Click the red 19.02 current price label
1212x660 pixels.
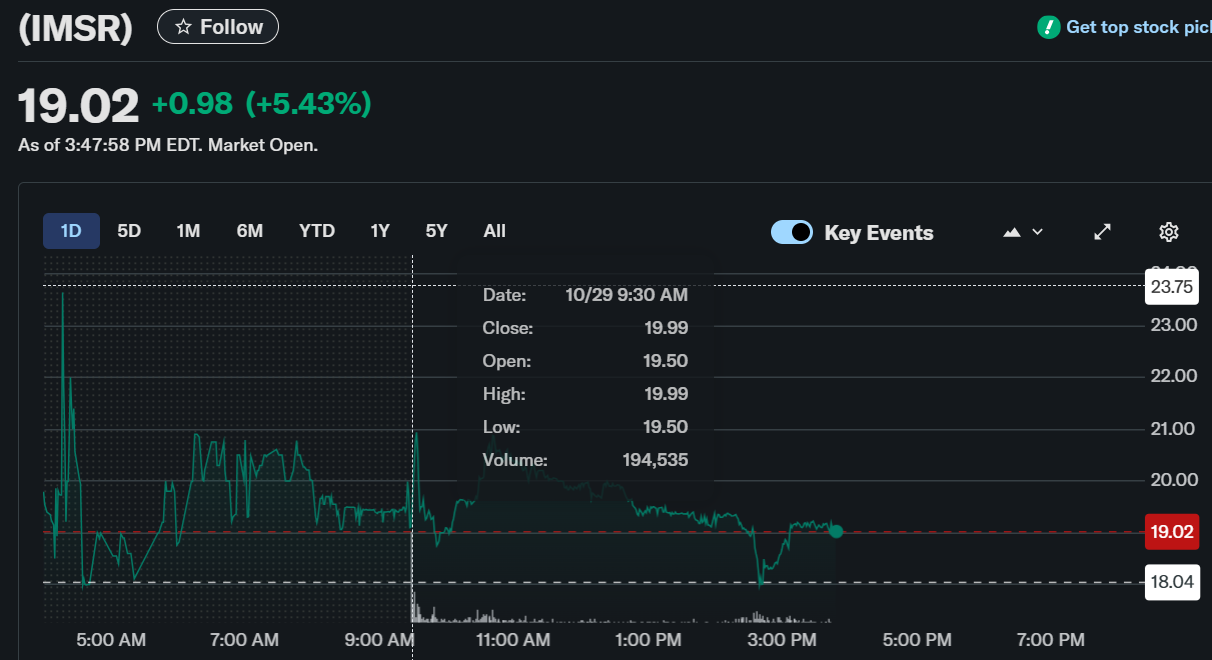[1172, 531]
